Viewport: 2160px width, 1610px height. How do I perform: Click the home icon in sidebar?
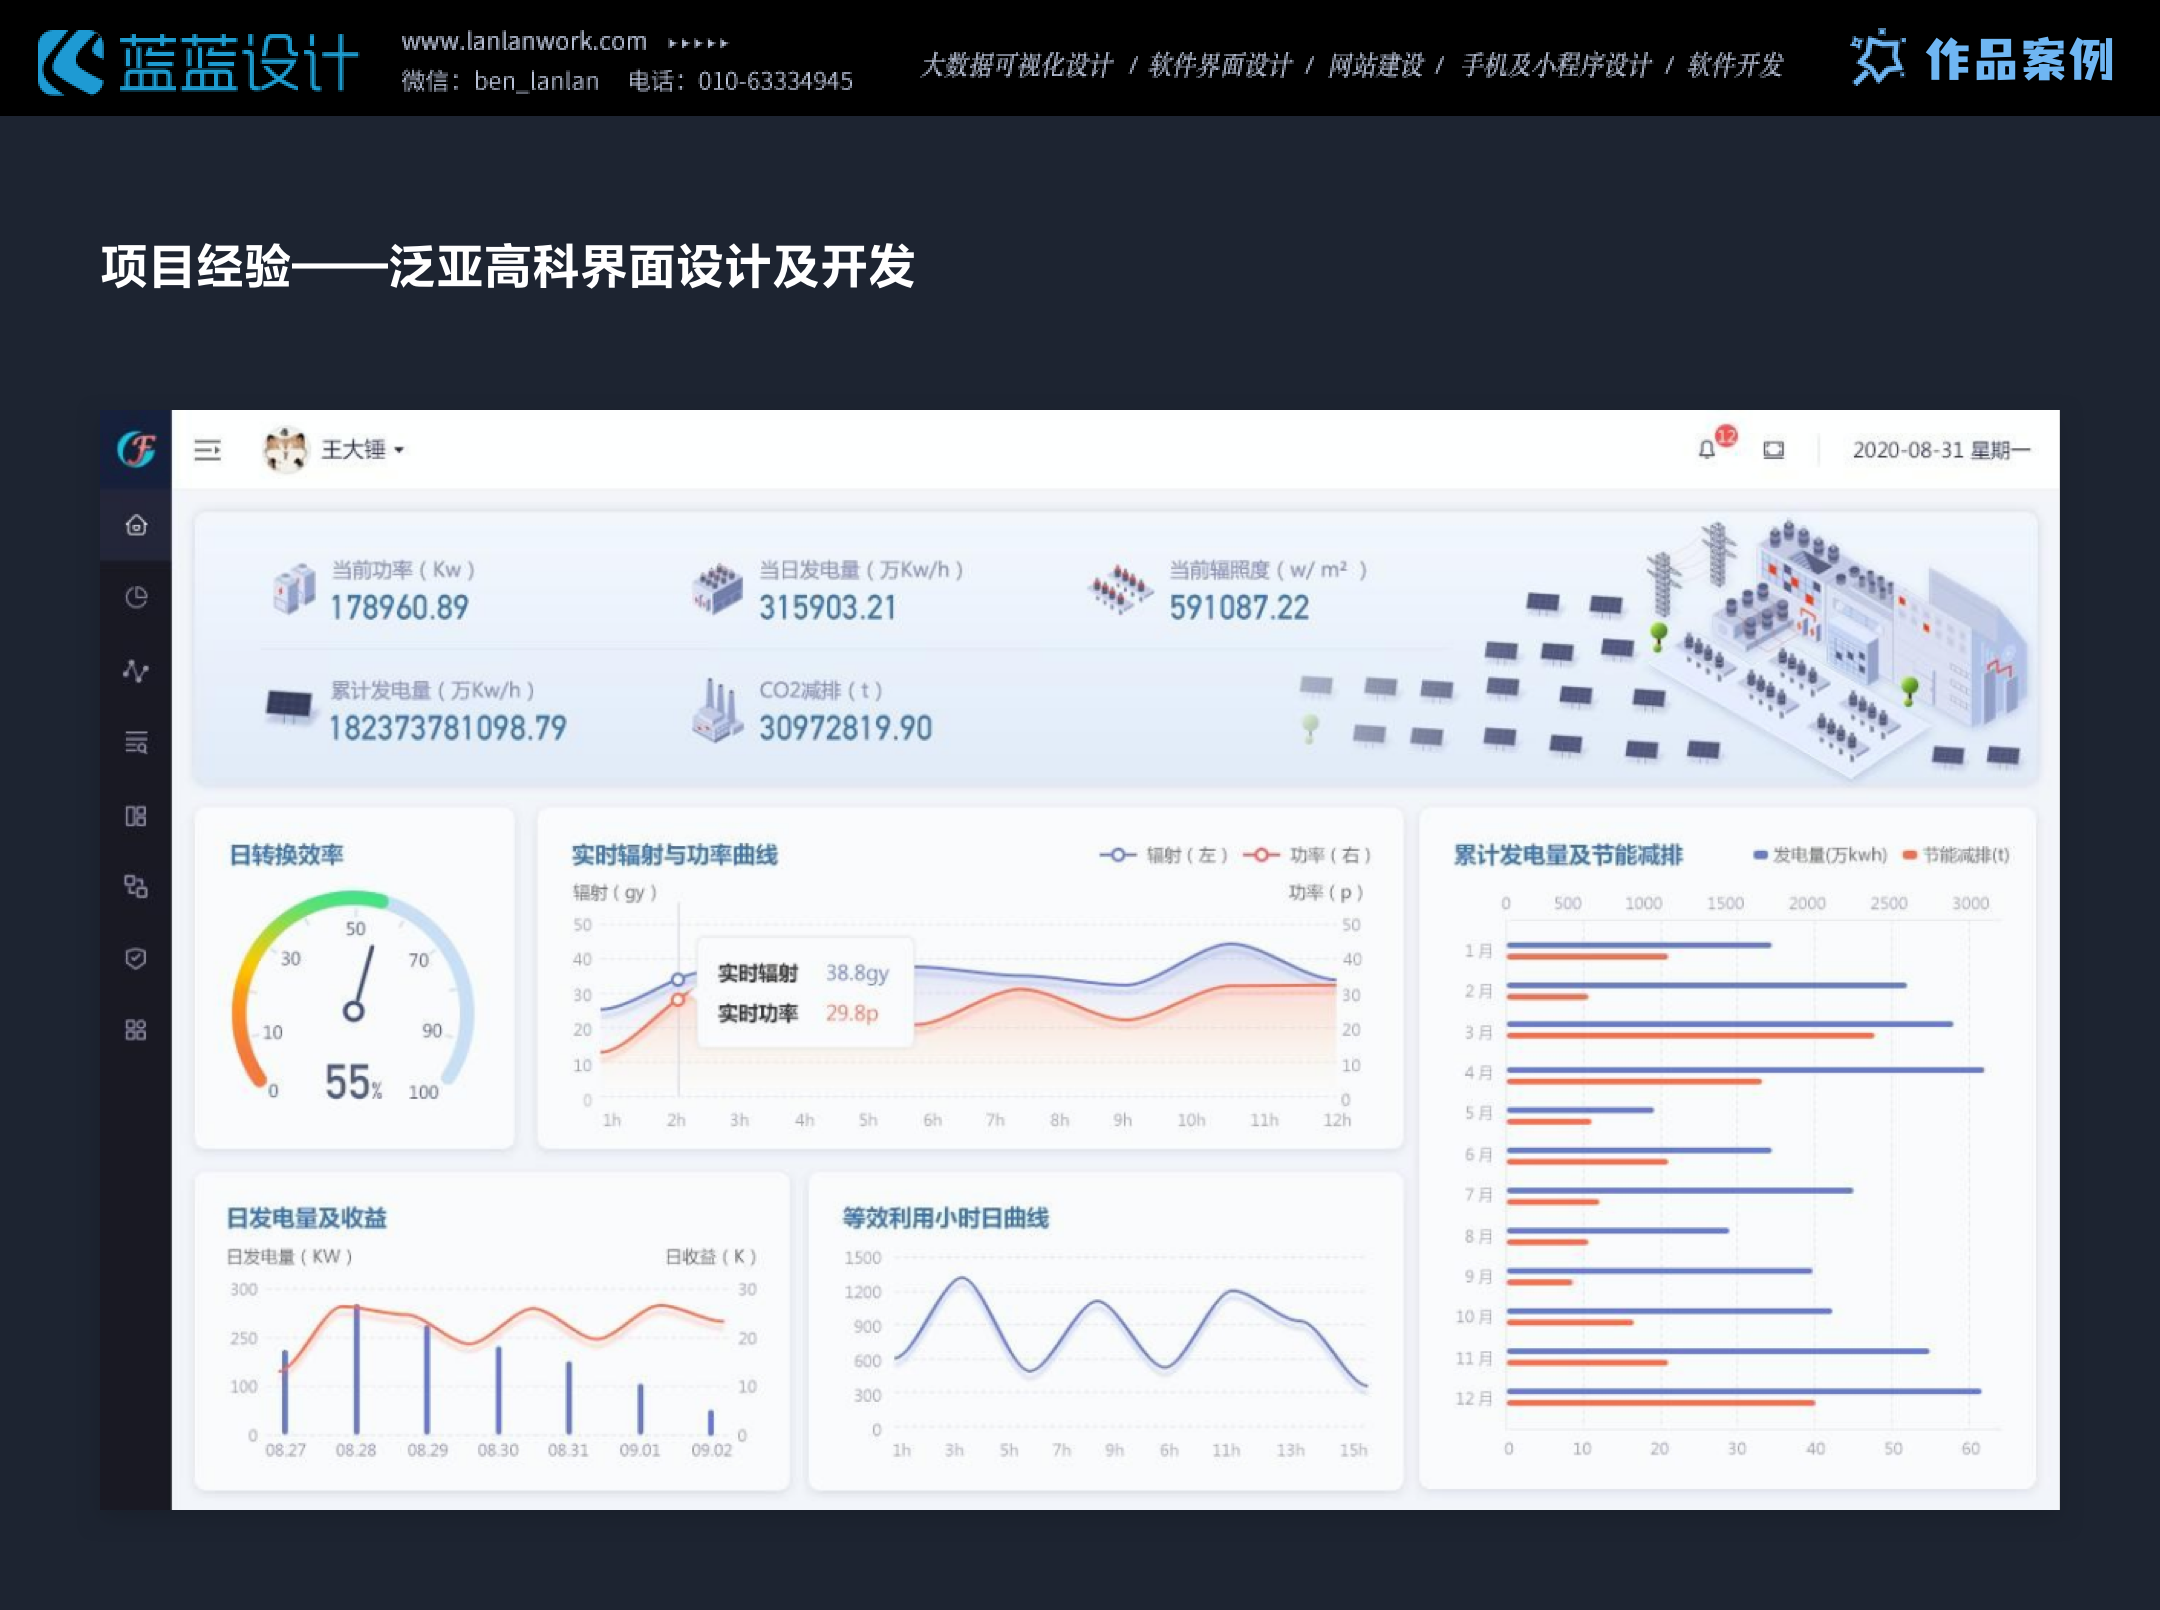[x=136, y=525]
